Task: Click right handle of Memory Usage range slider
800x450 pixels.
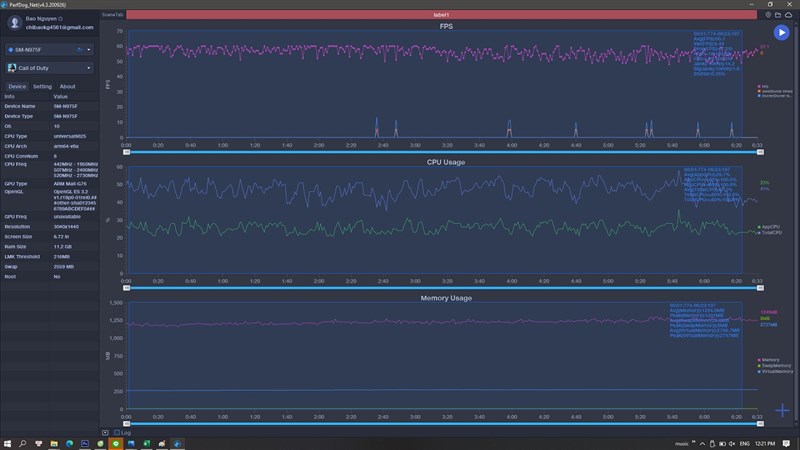Action: click(x=760, y=424)
